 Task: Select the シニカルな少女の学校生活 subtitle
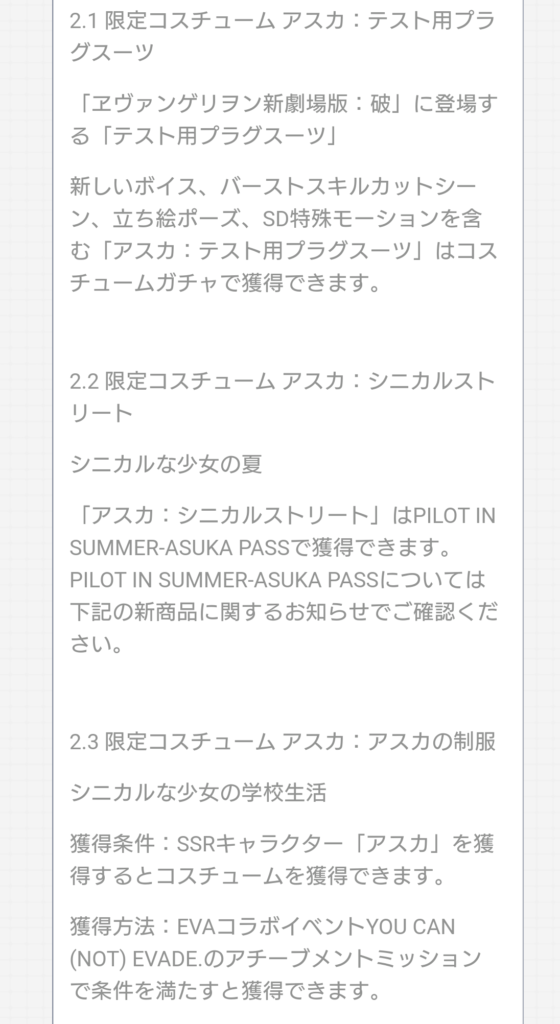click(x=198, y=792)
